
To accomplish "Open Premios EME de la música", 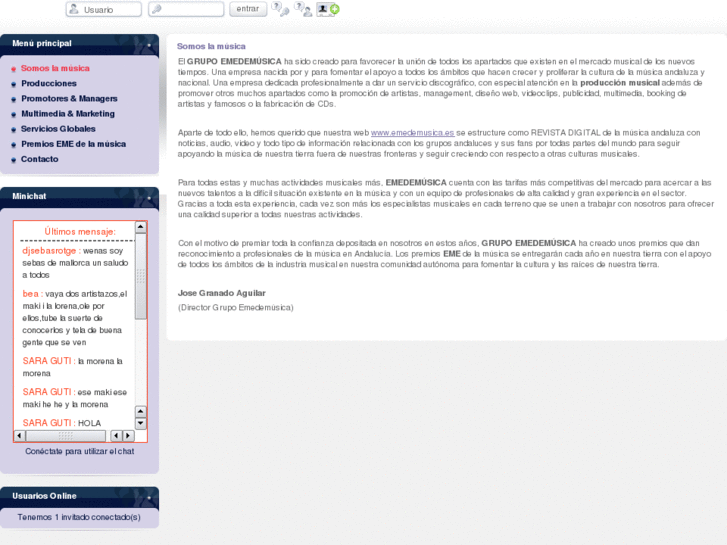I will (73, 144).
